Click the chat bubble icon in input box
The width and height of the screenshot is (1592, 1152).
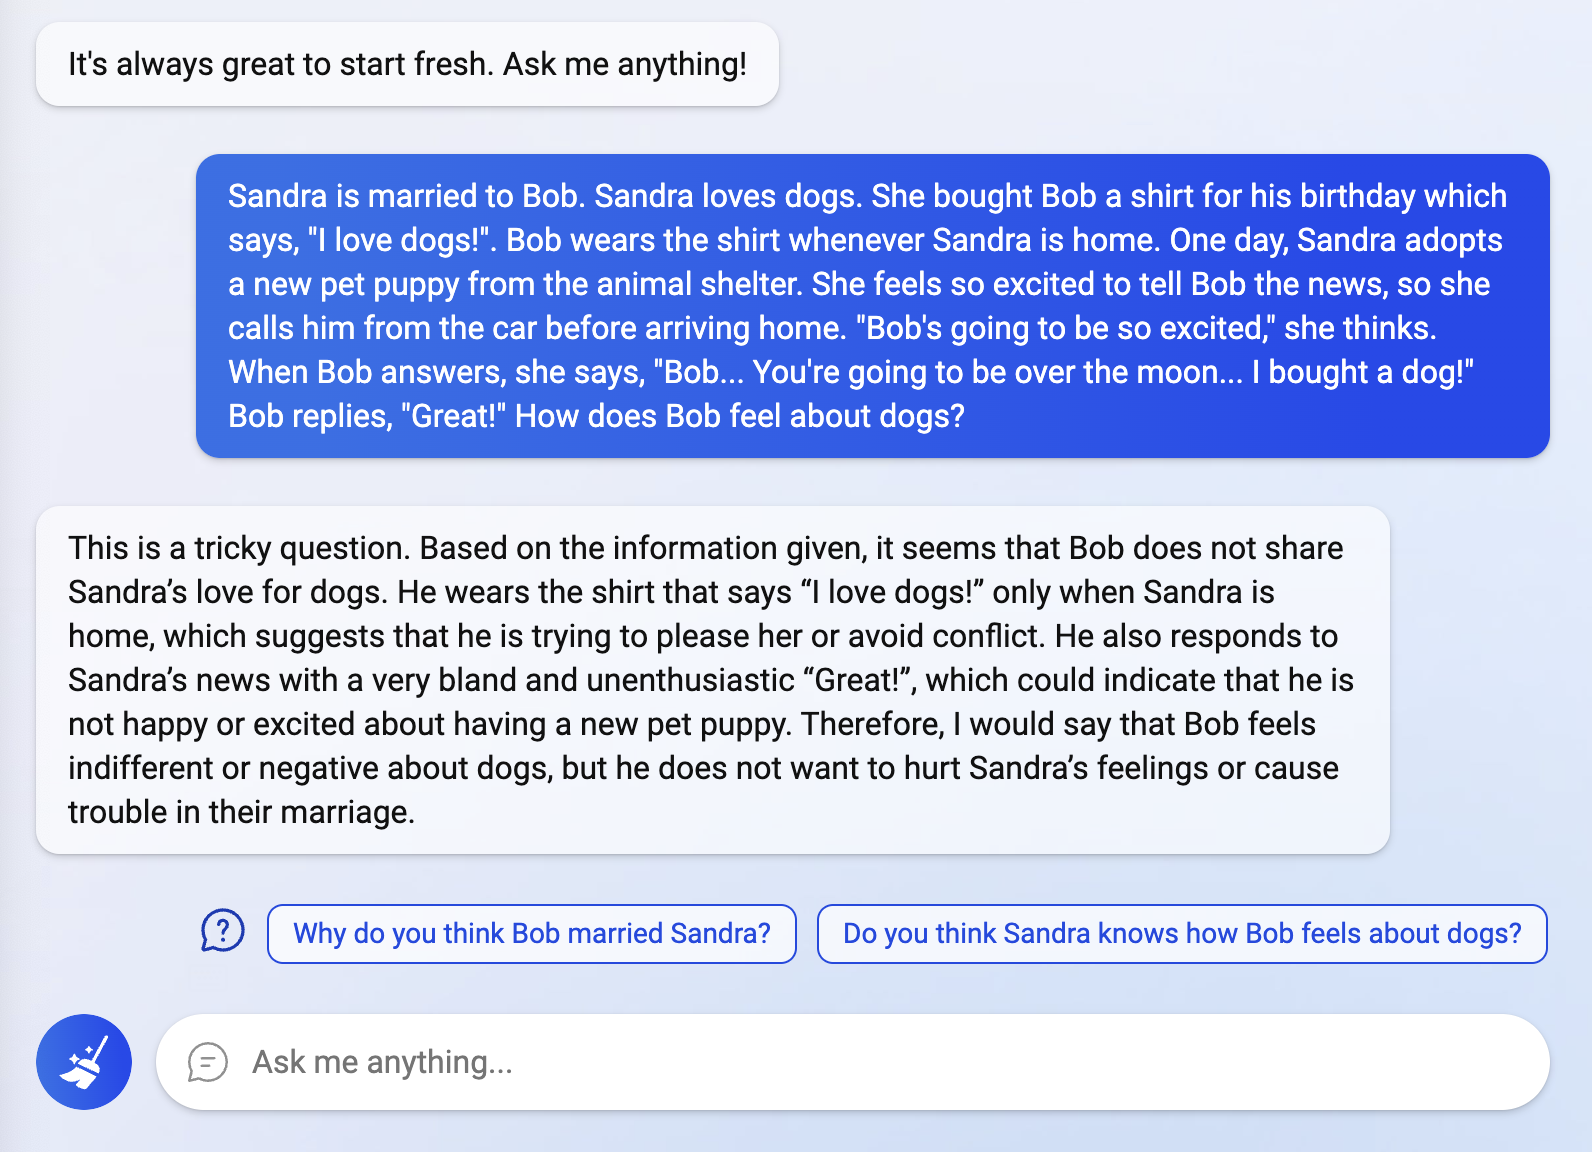[x=208, y=1062]
